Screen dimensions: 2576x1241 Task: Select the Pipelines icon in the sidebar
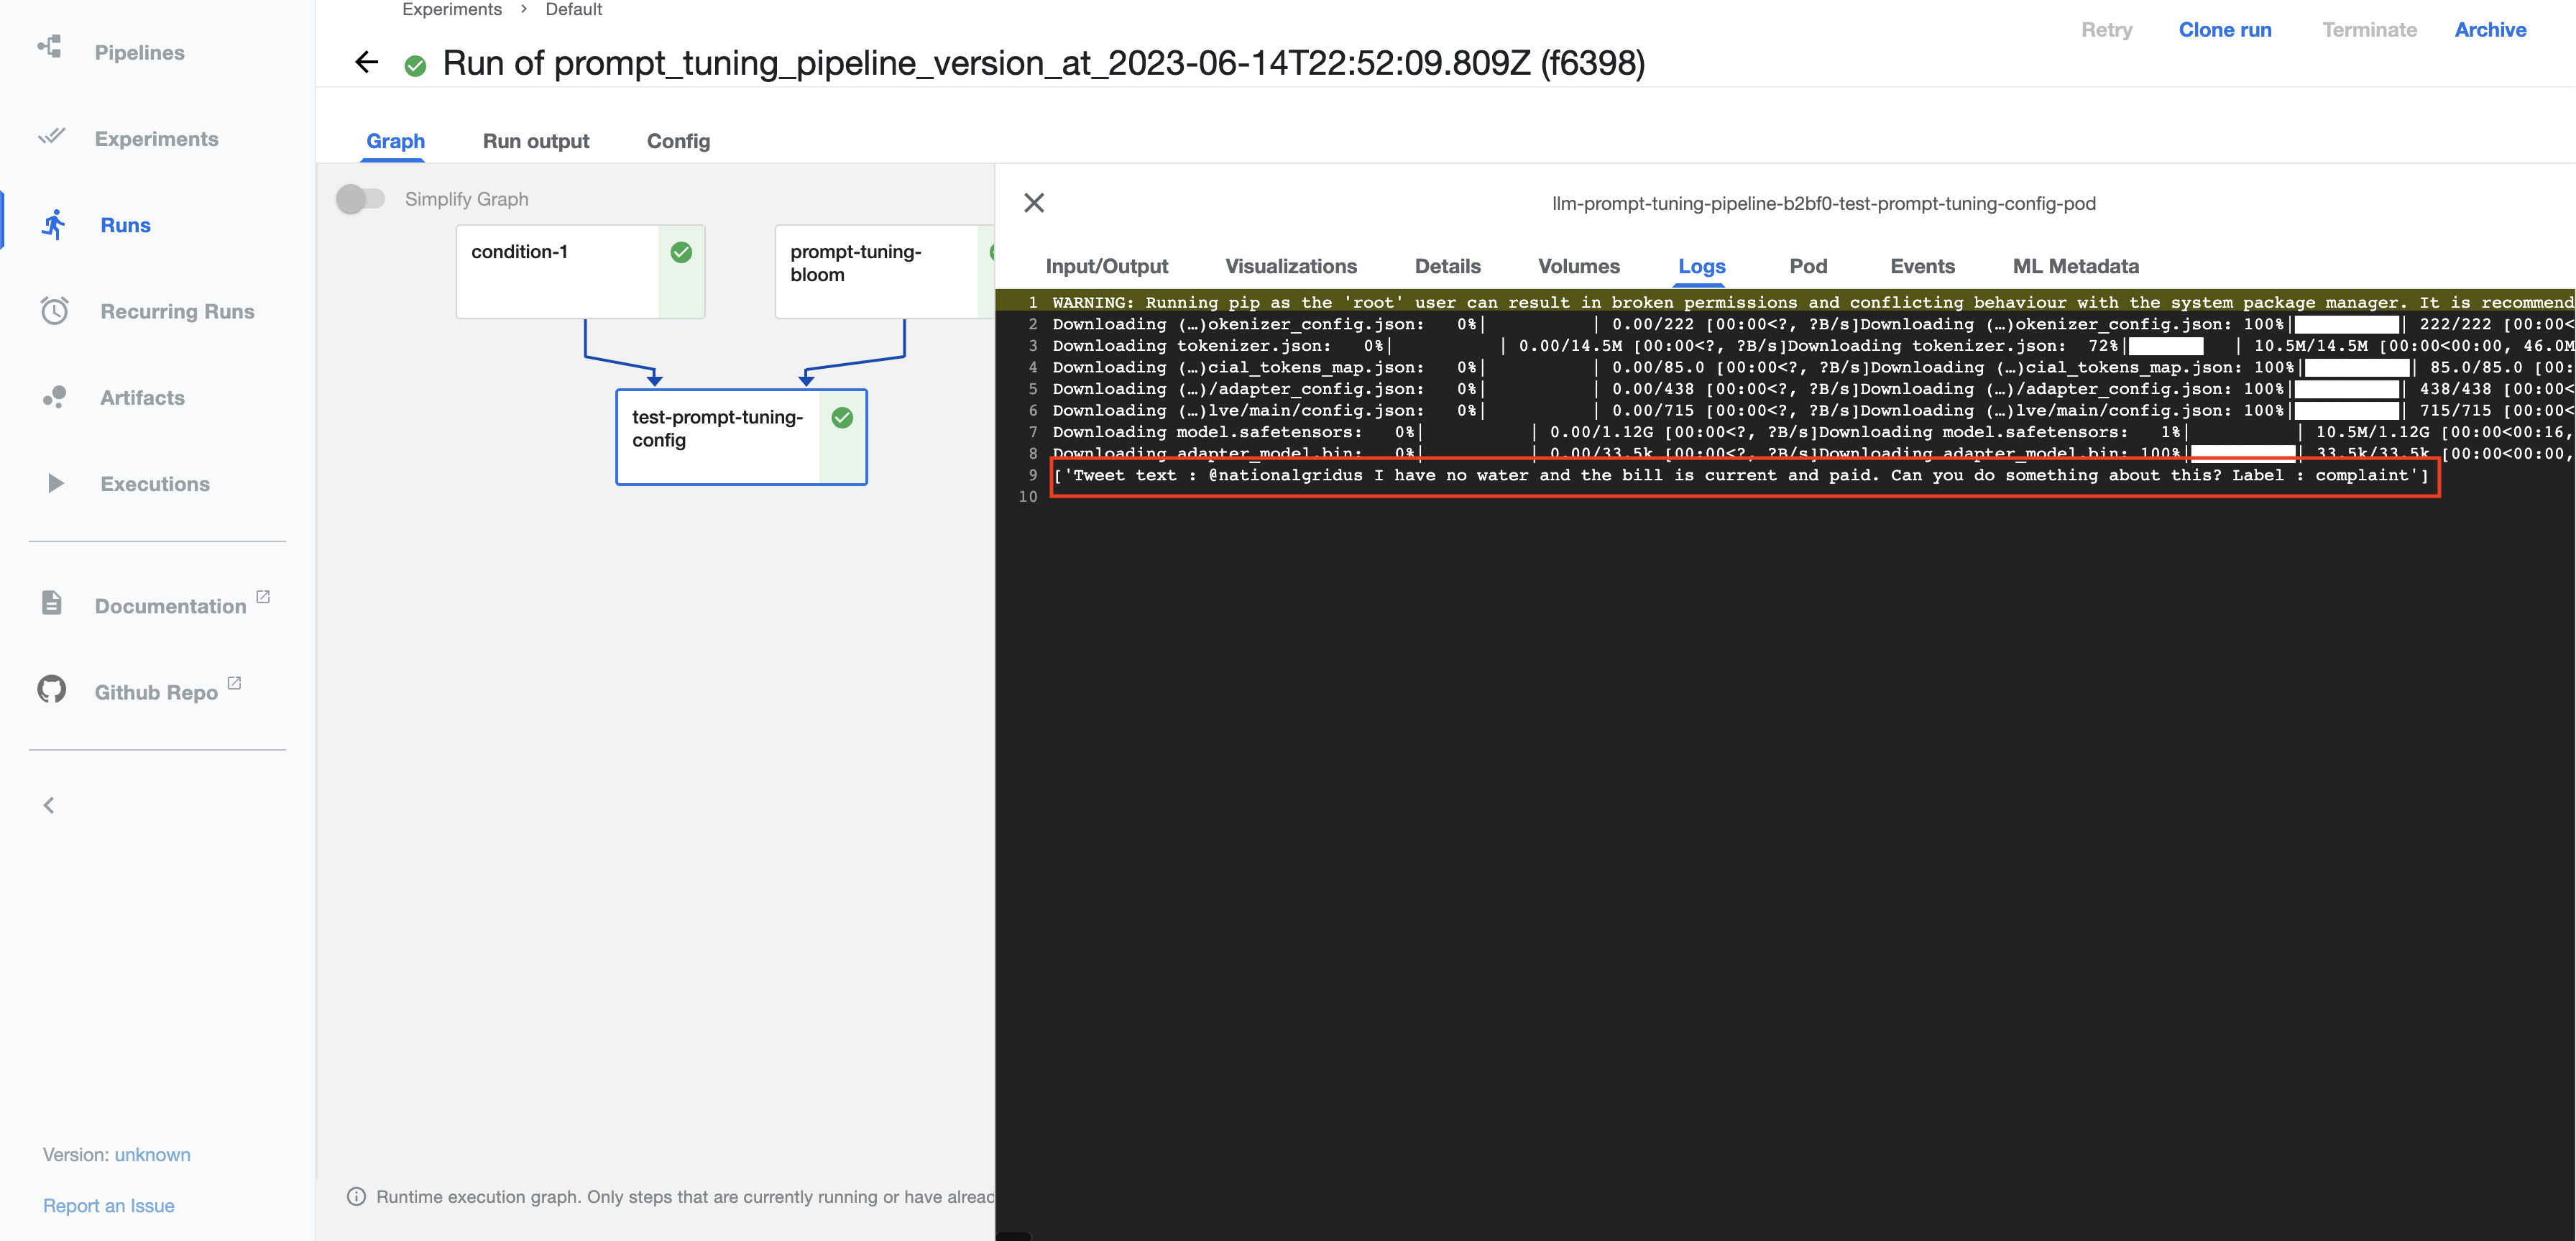click(x=52, y=52)
